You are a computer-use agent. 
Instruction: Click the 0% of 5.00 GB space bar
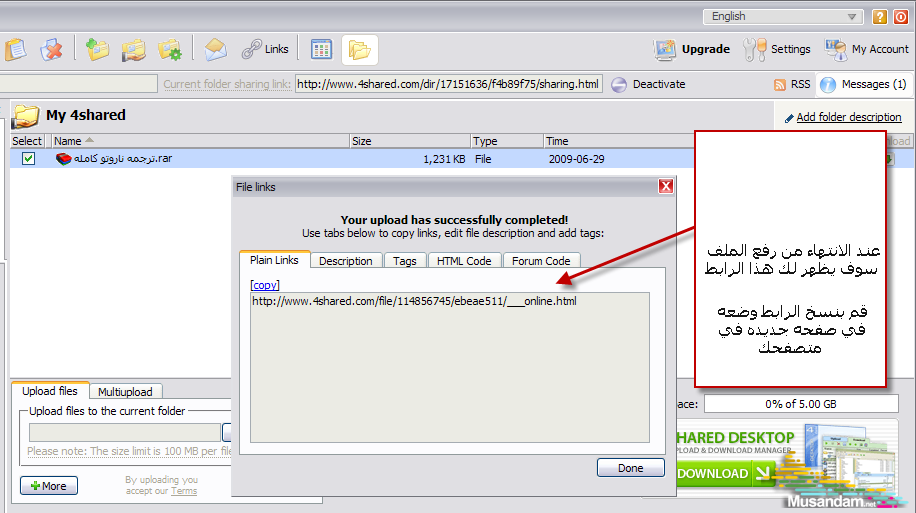pos(800,404)
